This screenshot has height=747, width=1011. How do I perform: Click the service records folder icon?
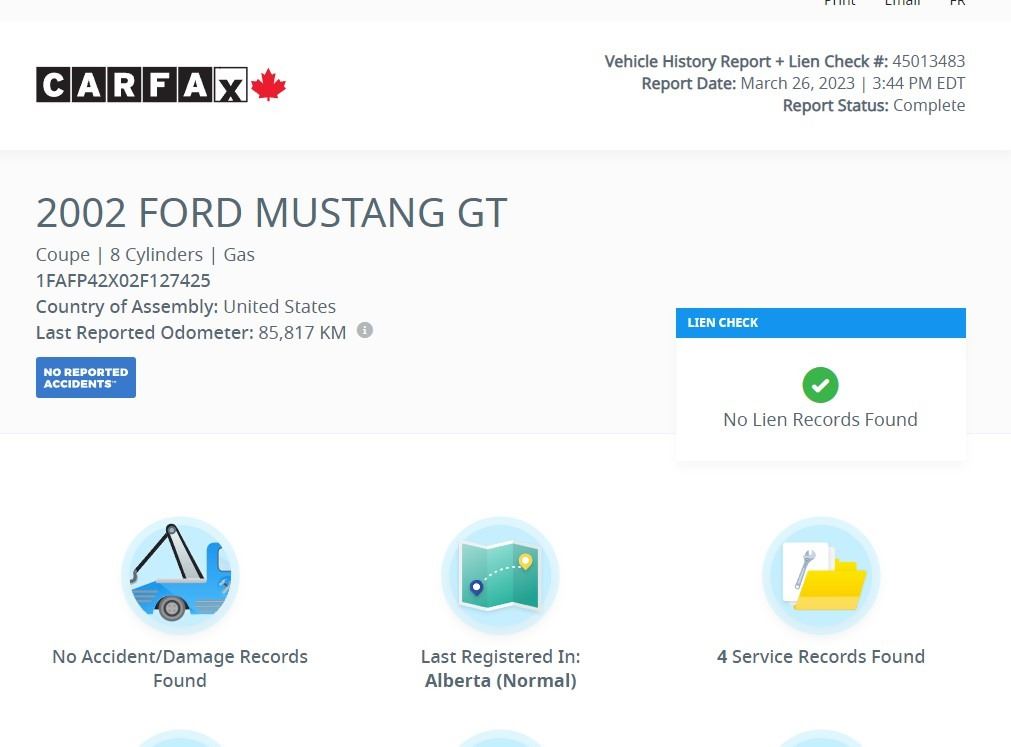[x=821, y=575]
